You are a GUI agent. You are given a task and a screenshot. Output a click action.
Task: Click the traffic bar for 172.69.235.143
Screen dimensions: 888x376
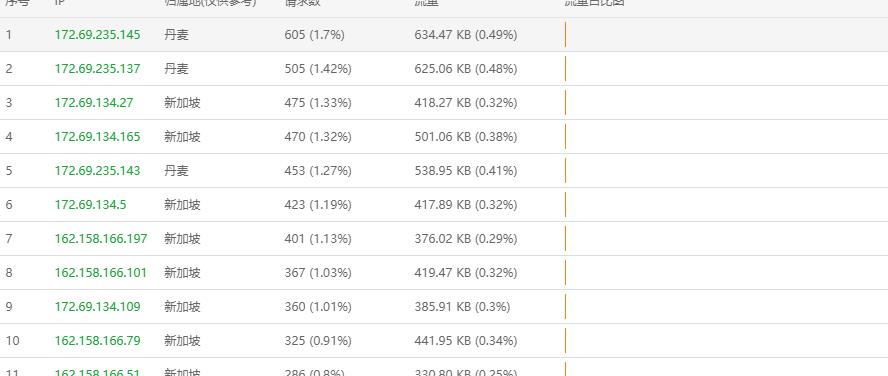point(565,170)
